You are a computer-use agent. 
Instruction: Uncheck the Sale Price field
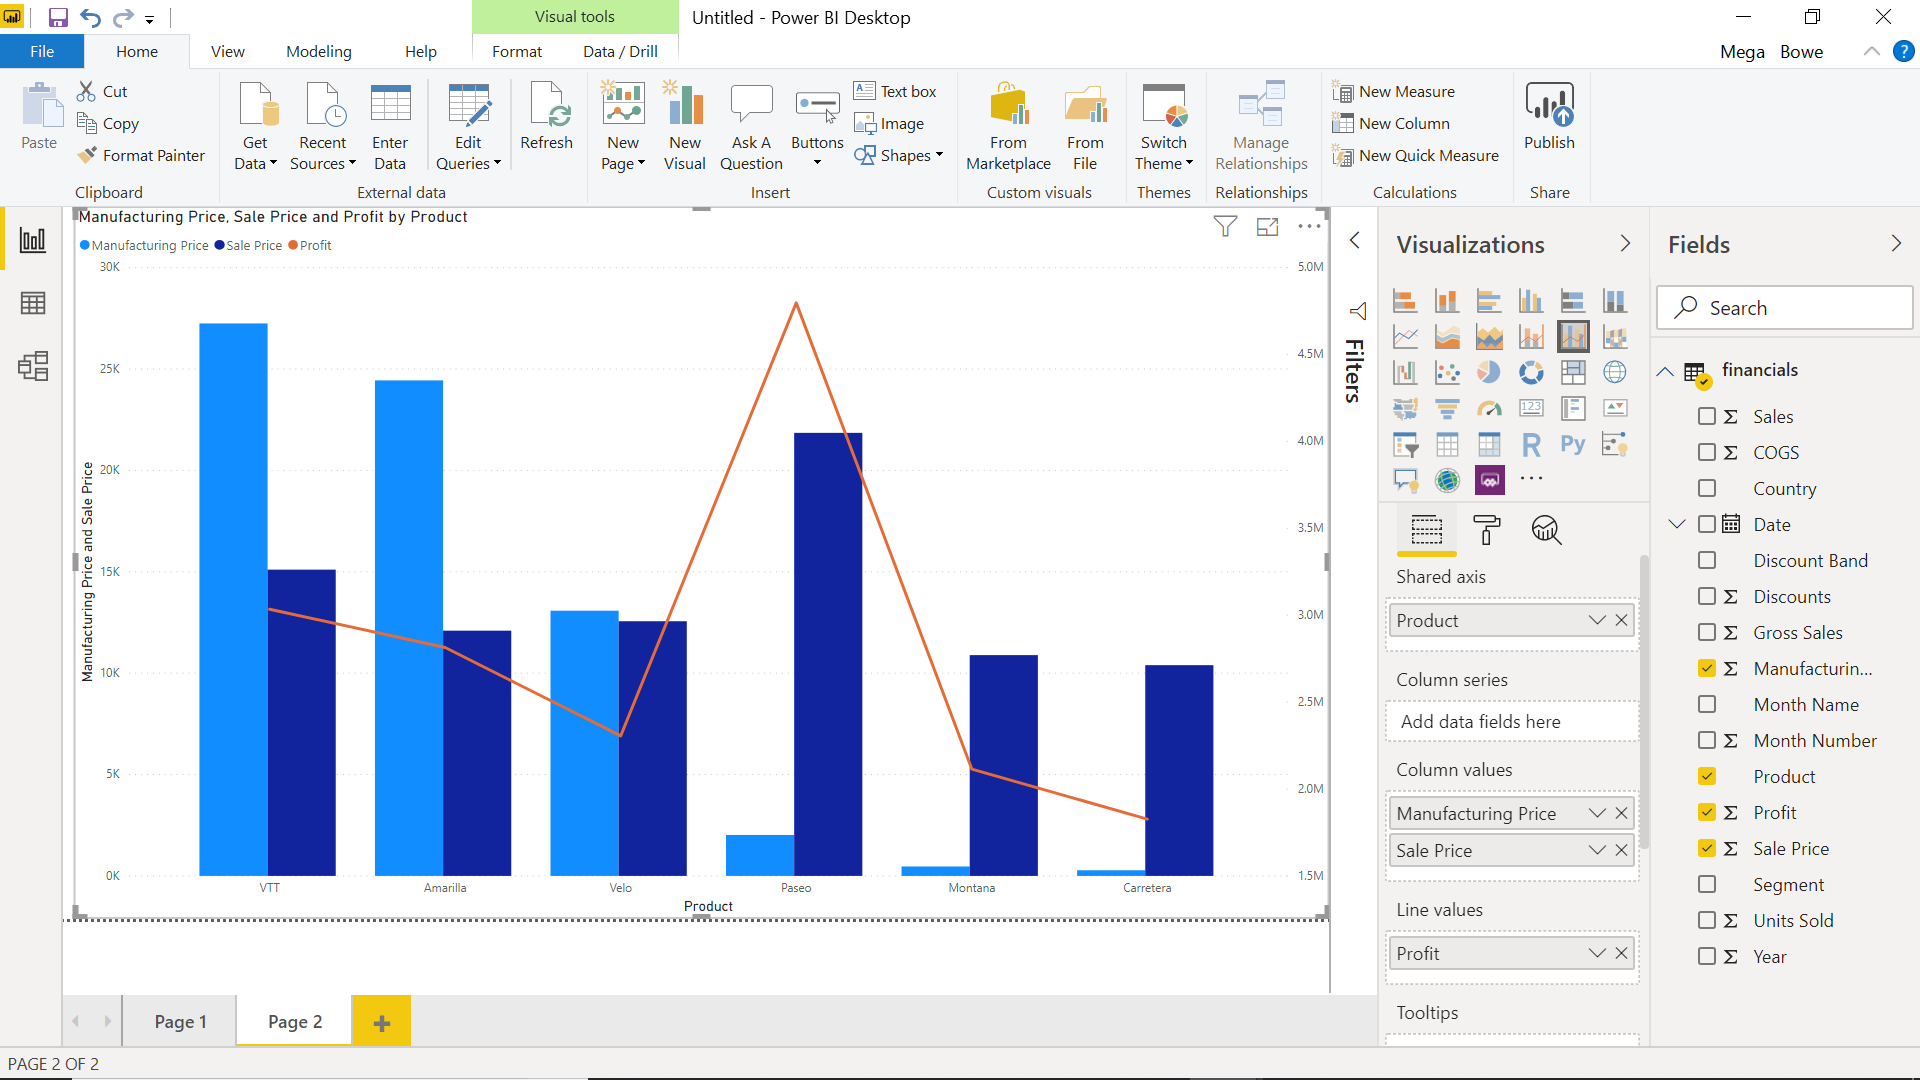pyautogui.click(x=1707, y=848)
